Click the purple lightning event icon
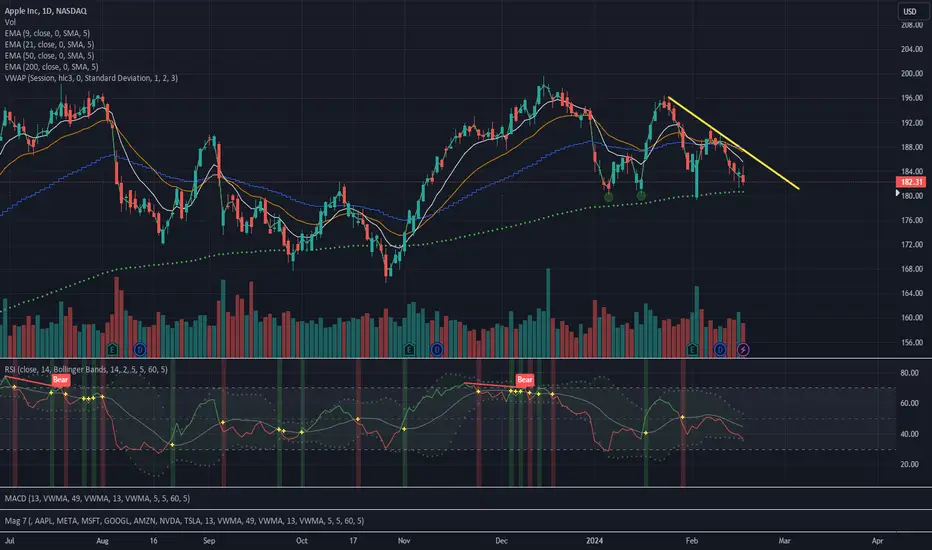 (744, 349)
